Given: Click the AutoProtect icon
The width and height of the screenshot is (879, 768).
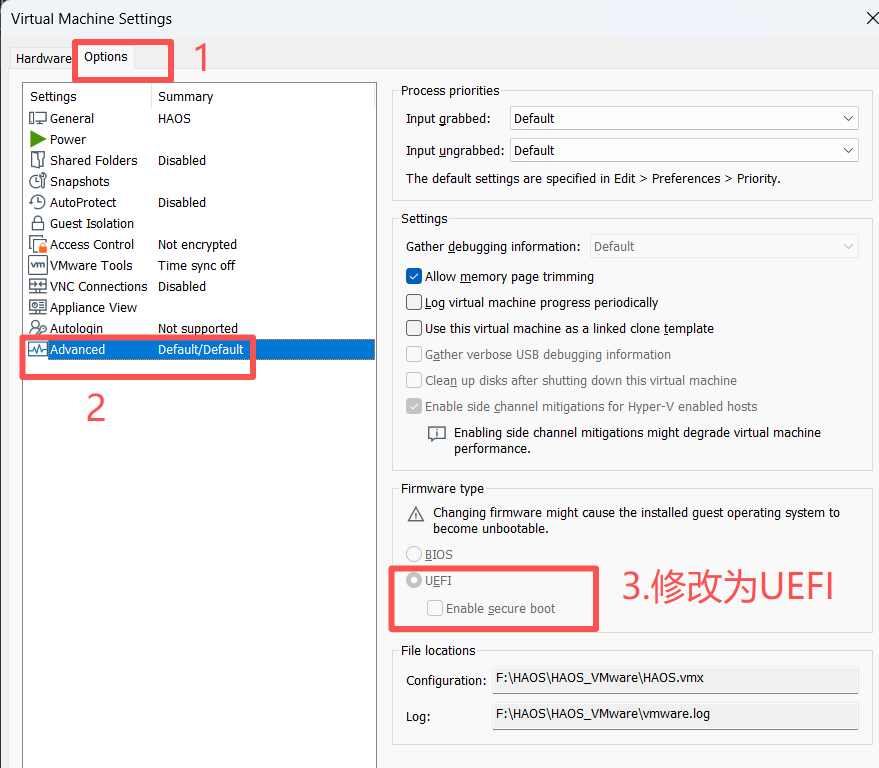Looking at the screenshot, I should [38, 202].
